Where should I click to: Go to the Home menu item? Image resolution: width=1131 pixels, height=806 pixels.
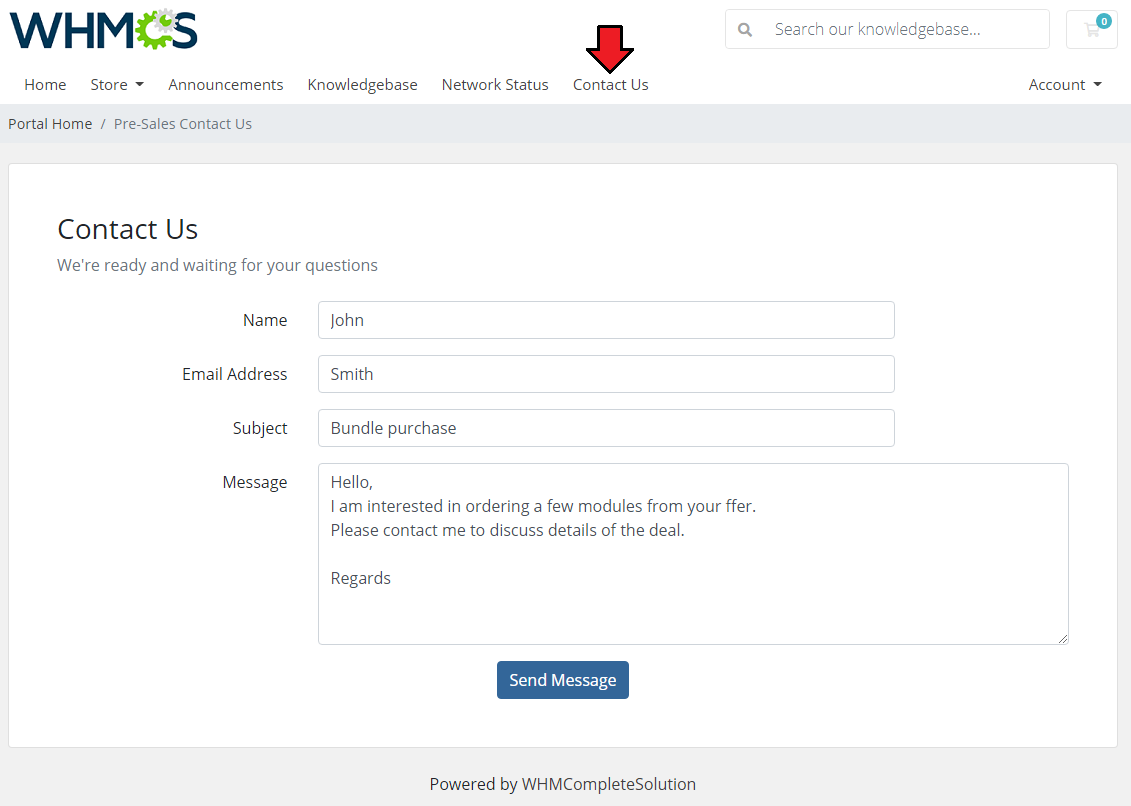click(45, 84)
